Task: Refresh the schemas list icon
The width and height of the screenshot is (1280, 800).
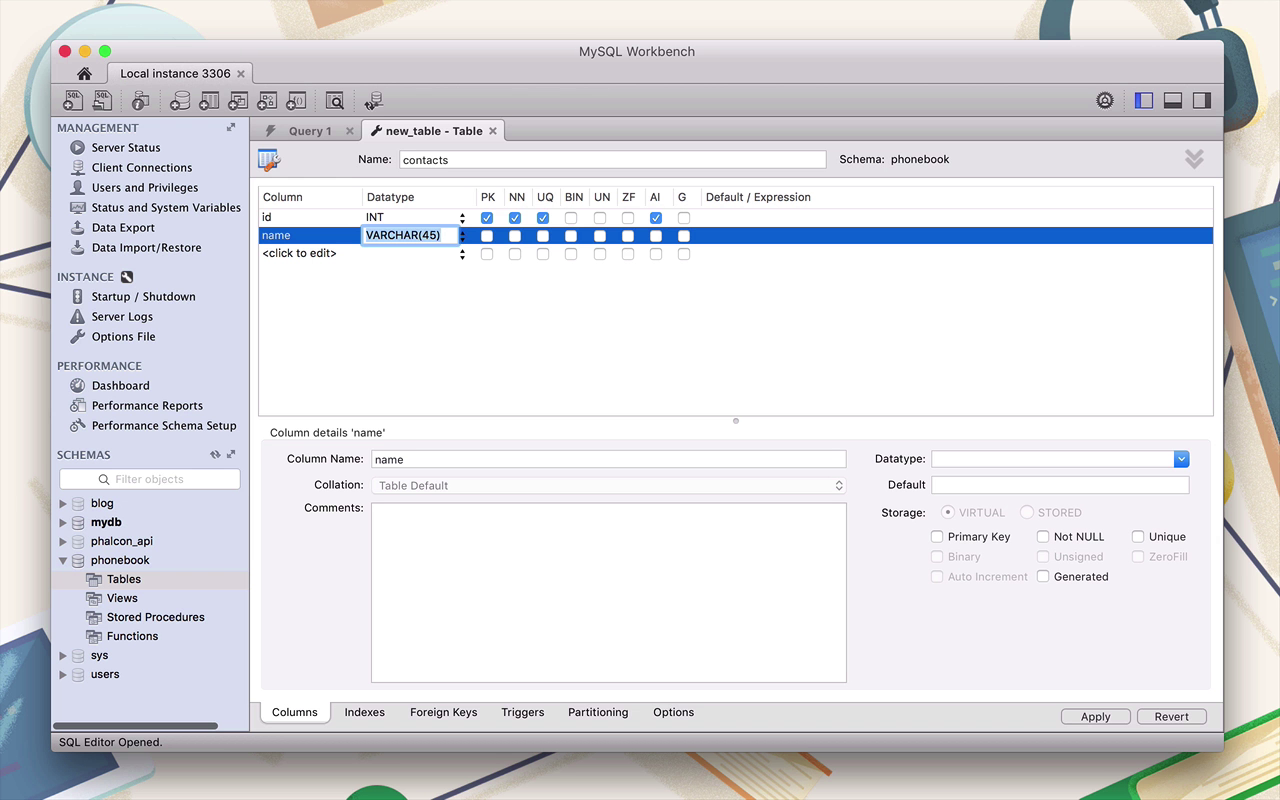Action: pyautogui.click(x=215, y=454)
